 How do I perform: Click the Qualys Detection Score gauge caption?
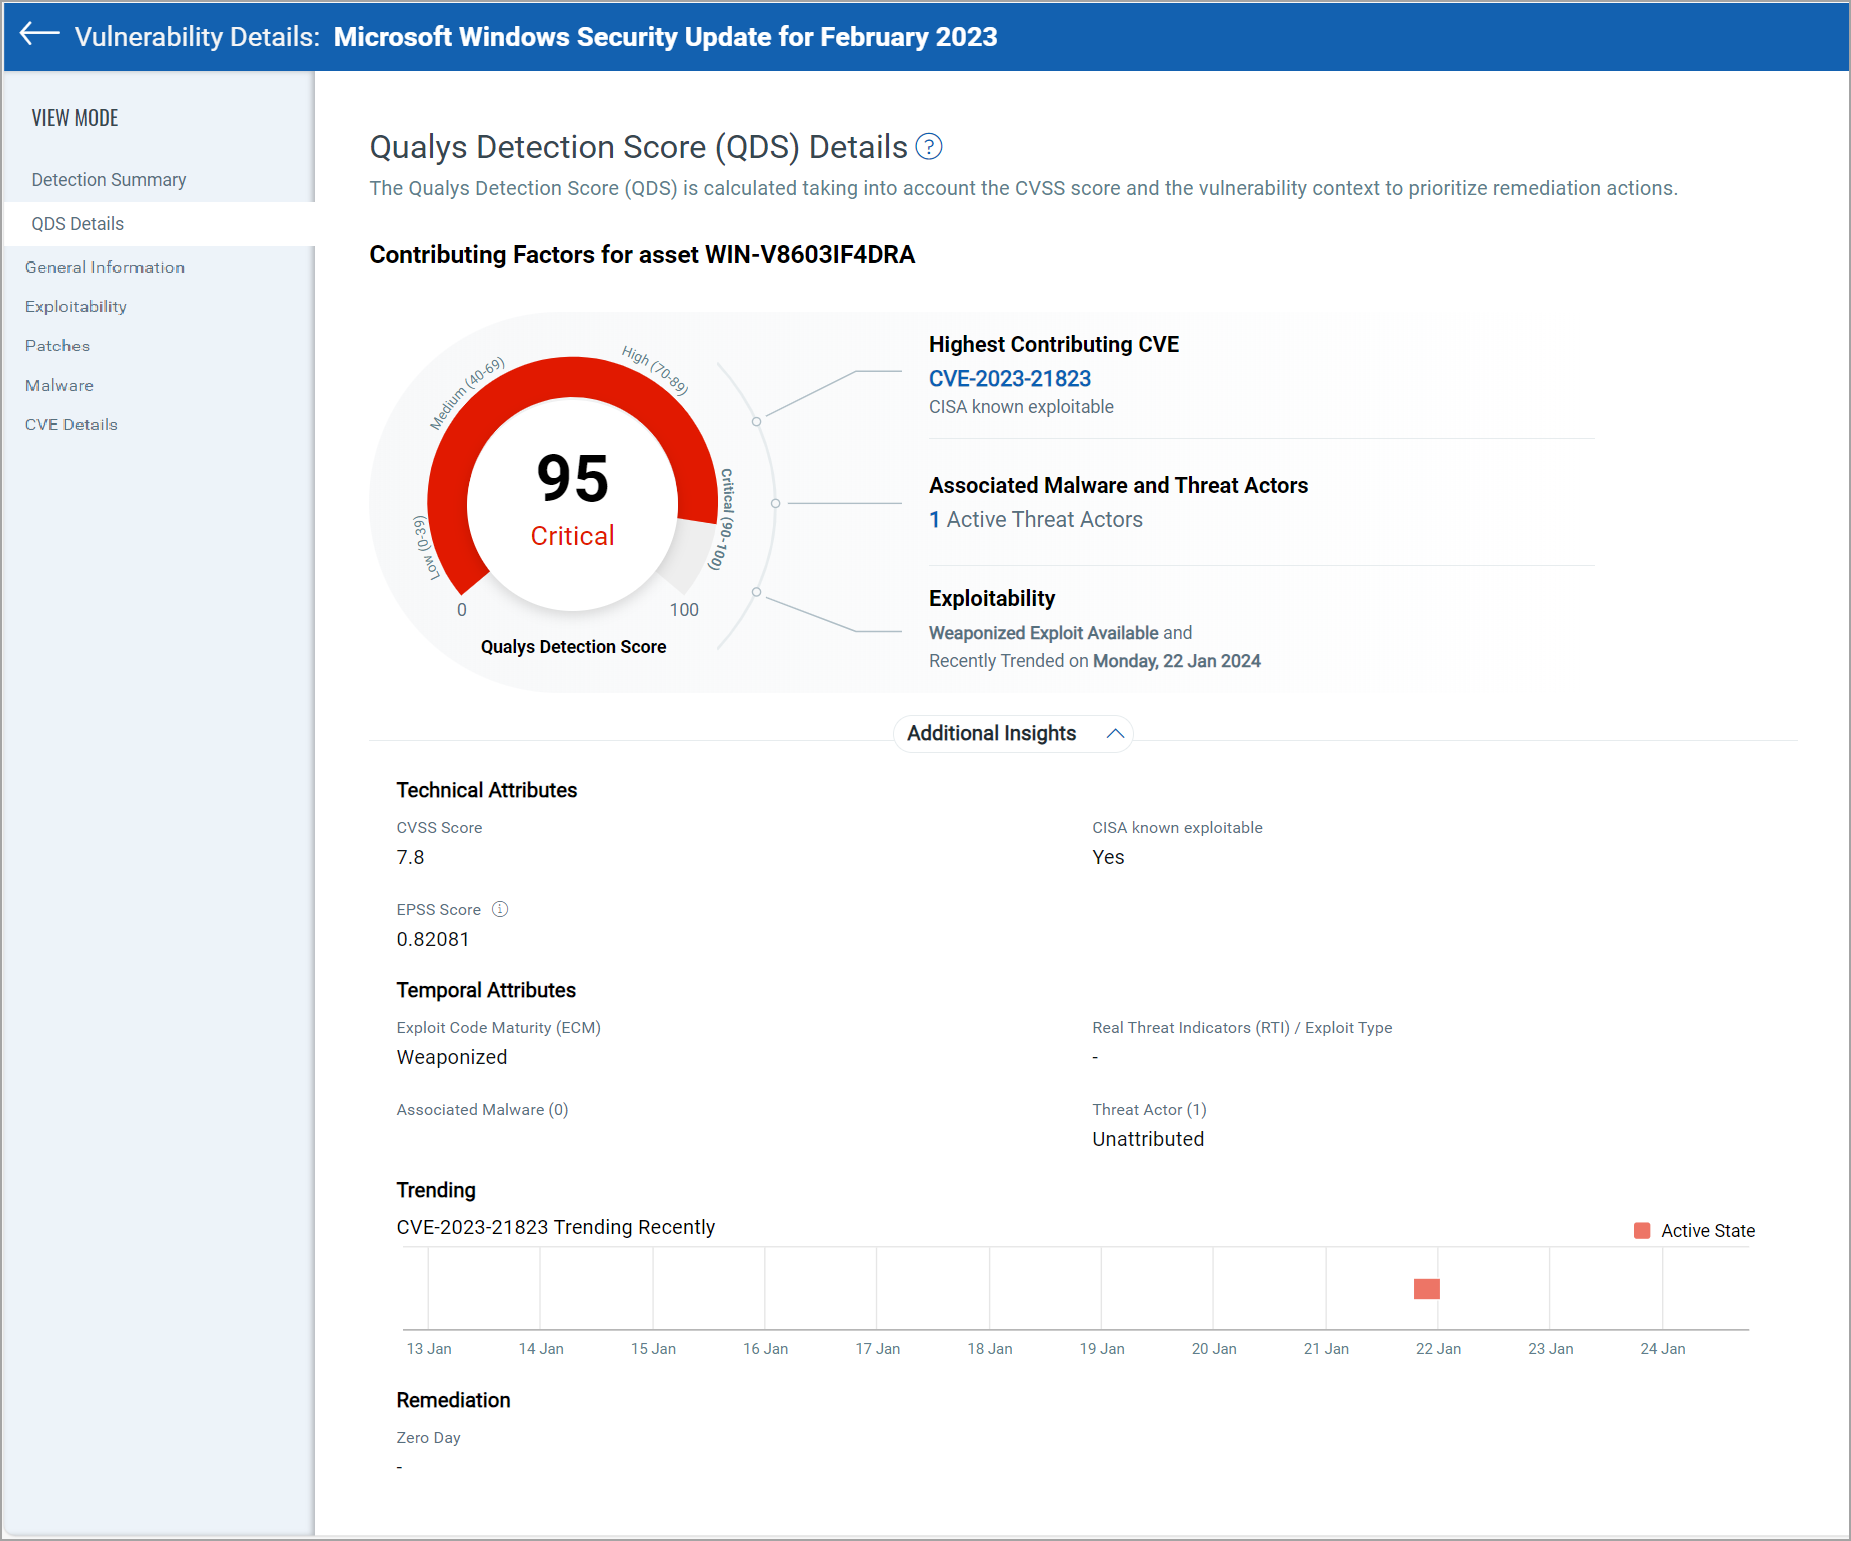pos(573,647)
